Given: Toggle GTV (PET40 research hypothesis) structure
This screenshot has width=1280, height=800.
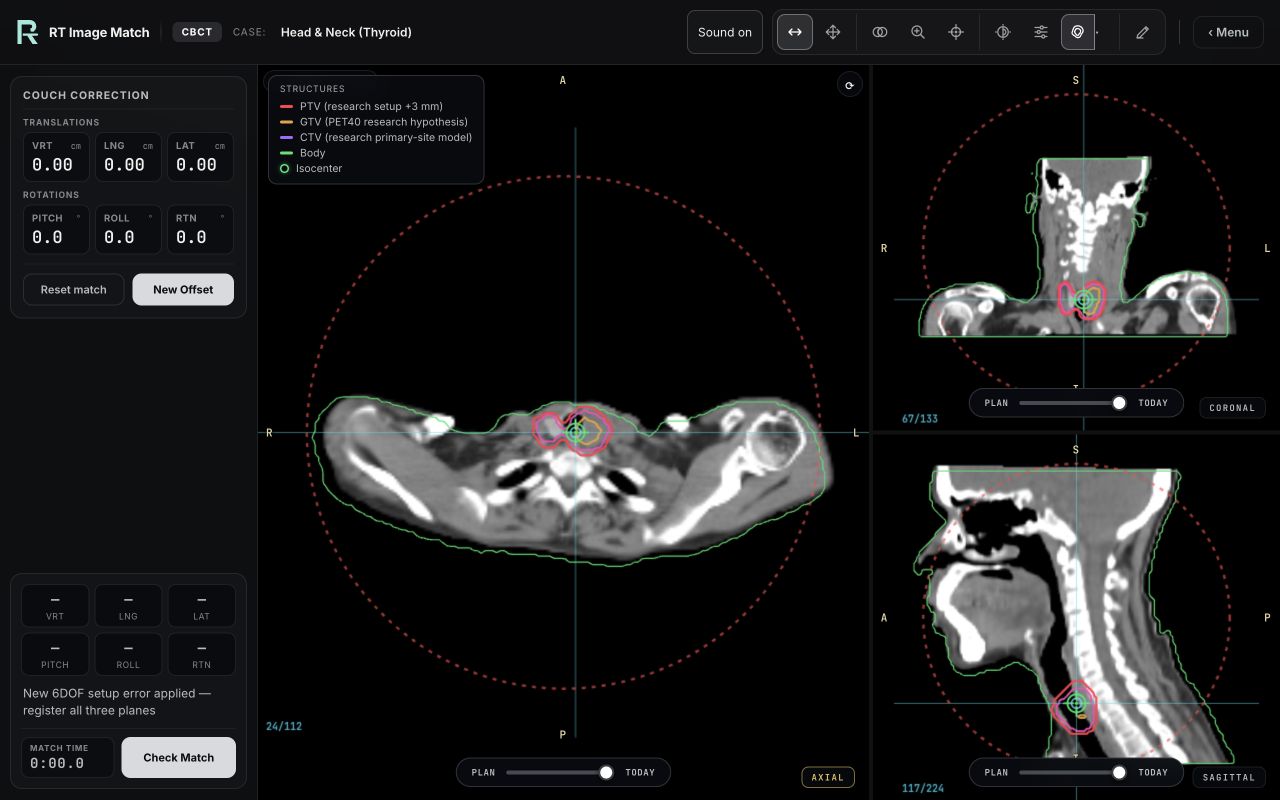Looking at the screenshot, I should [x=376, y=122].
